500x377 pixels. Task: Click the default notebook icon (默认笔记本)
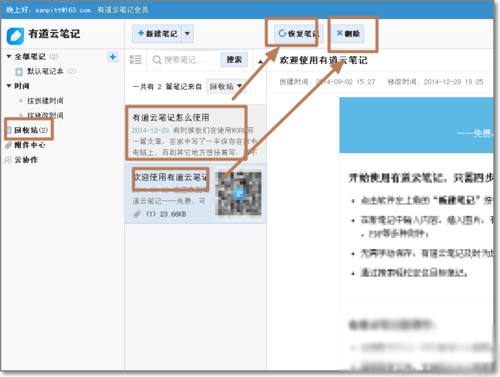(19, 71)
